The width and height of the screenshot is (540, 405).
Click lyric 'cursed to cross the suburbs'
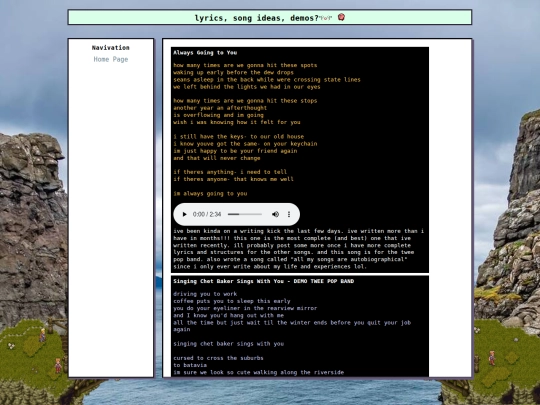point(218,358)
